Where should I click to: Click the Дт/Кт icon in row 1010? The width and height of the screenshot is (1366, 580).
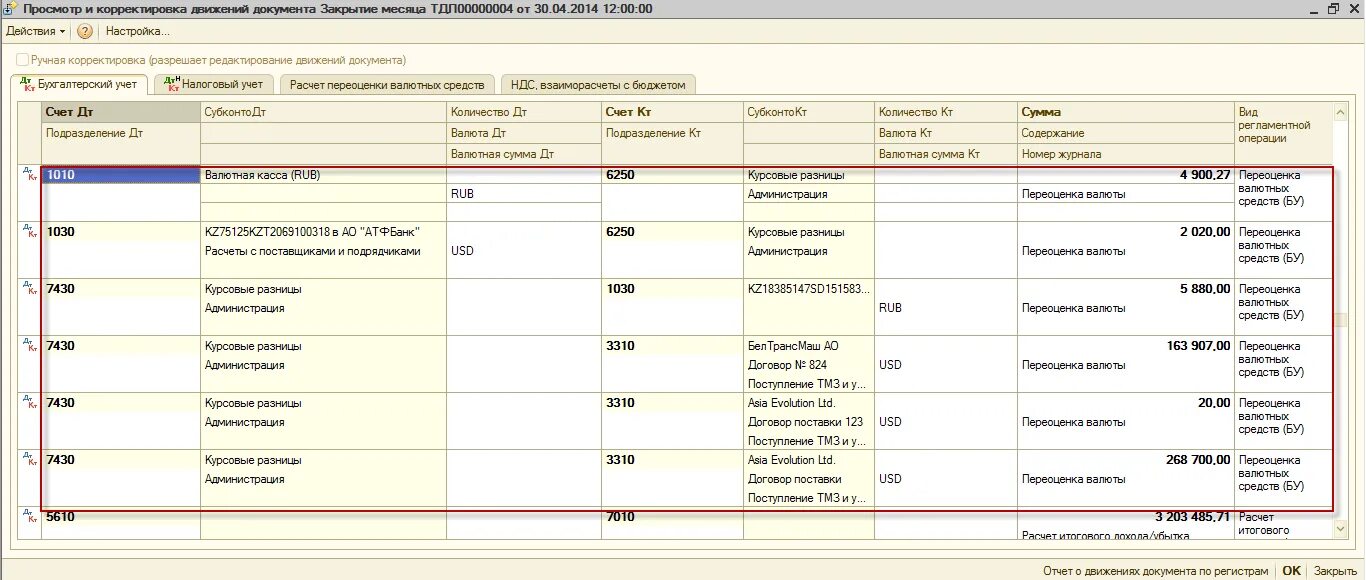29,174
